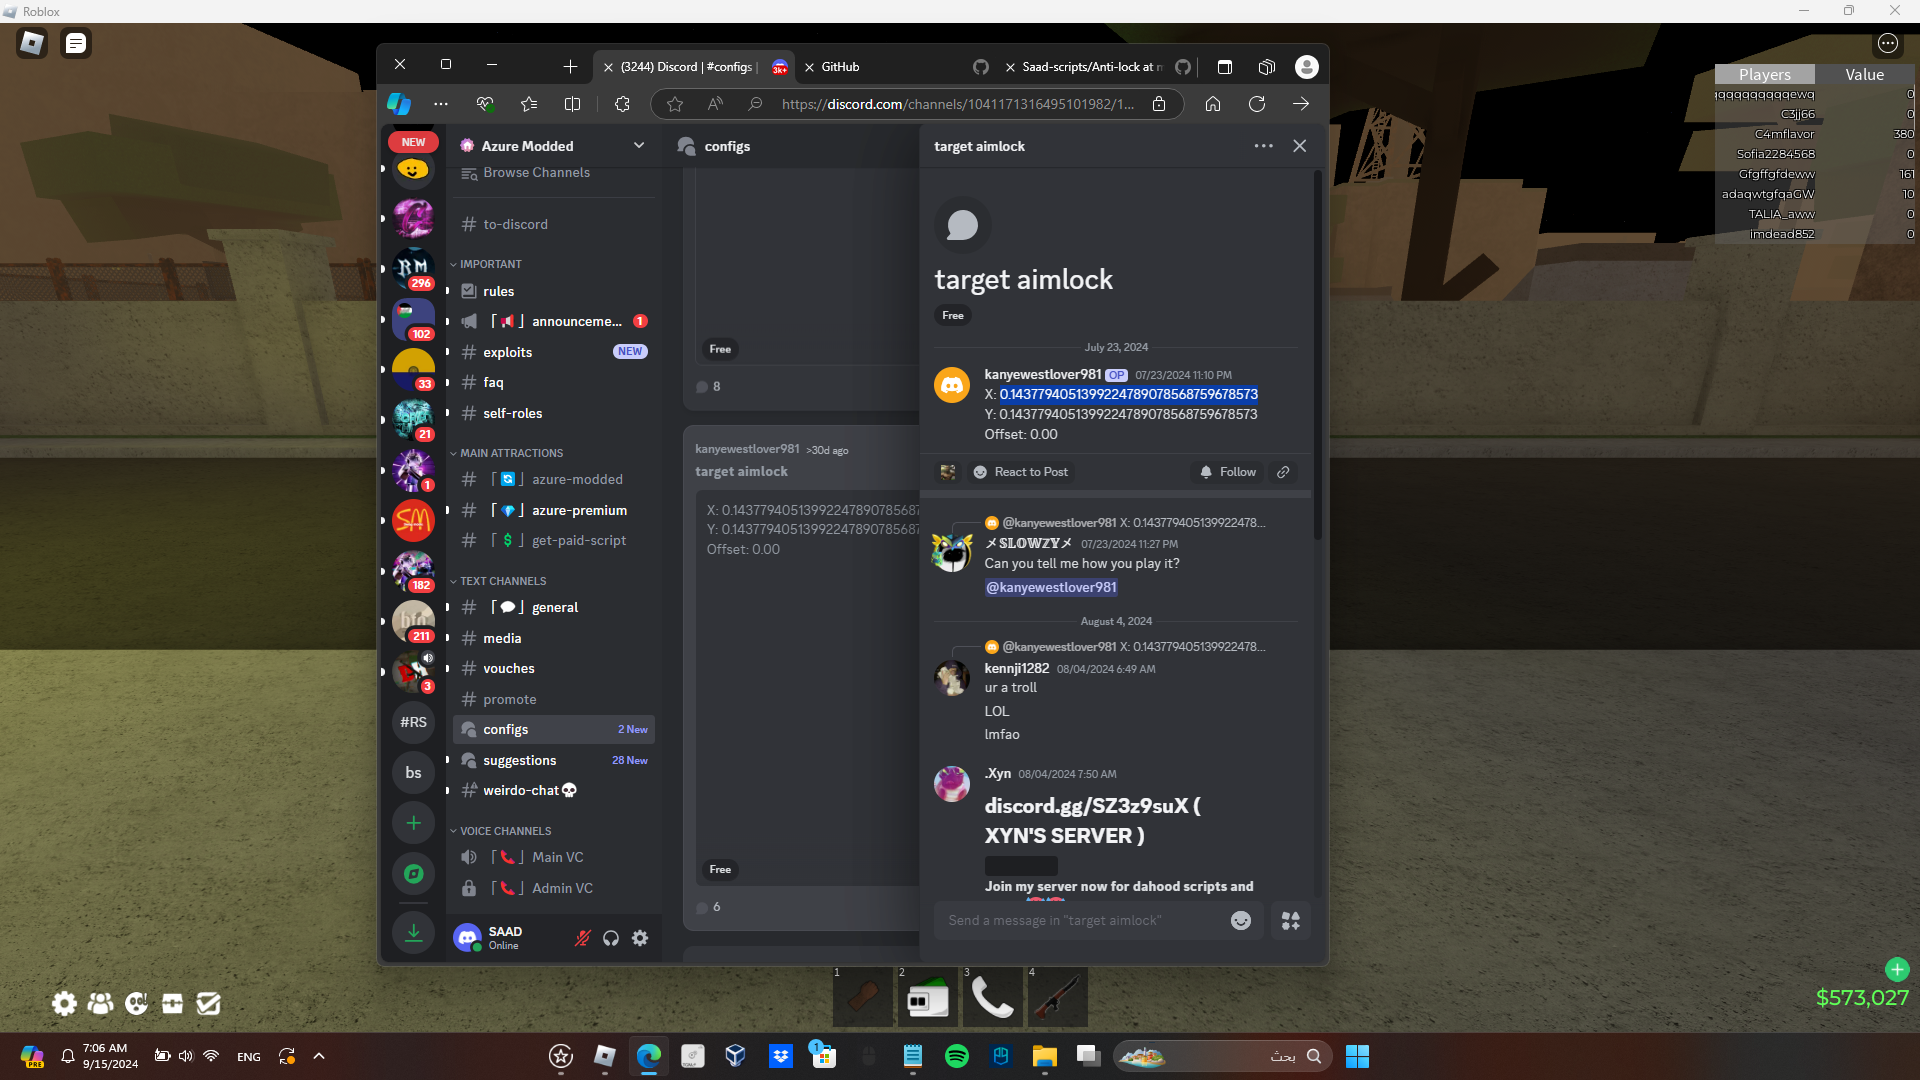Switch to the Saad-scripts Anti-lock tab
Screen dimensions: 1920x1080
1090,67
